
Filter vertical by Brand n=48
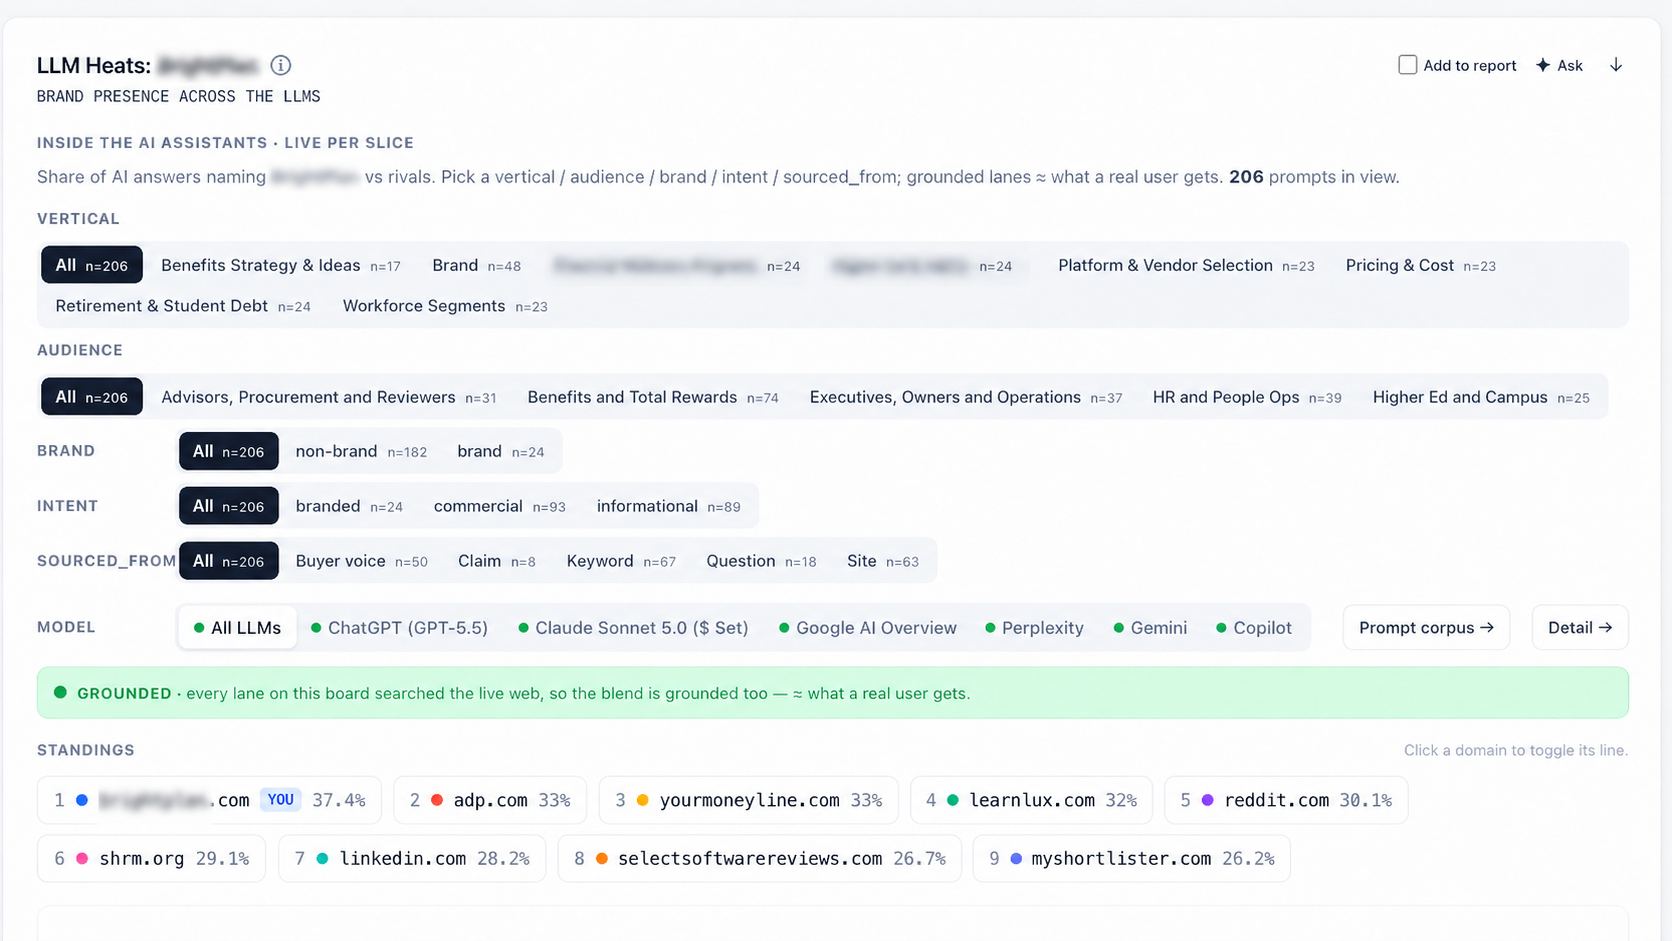pos(476,265)
